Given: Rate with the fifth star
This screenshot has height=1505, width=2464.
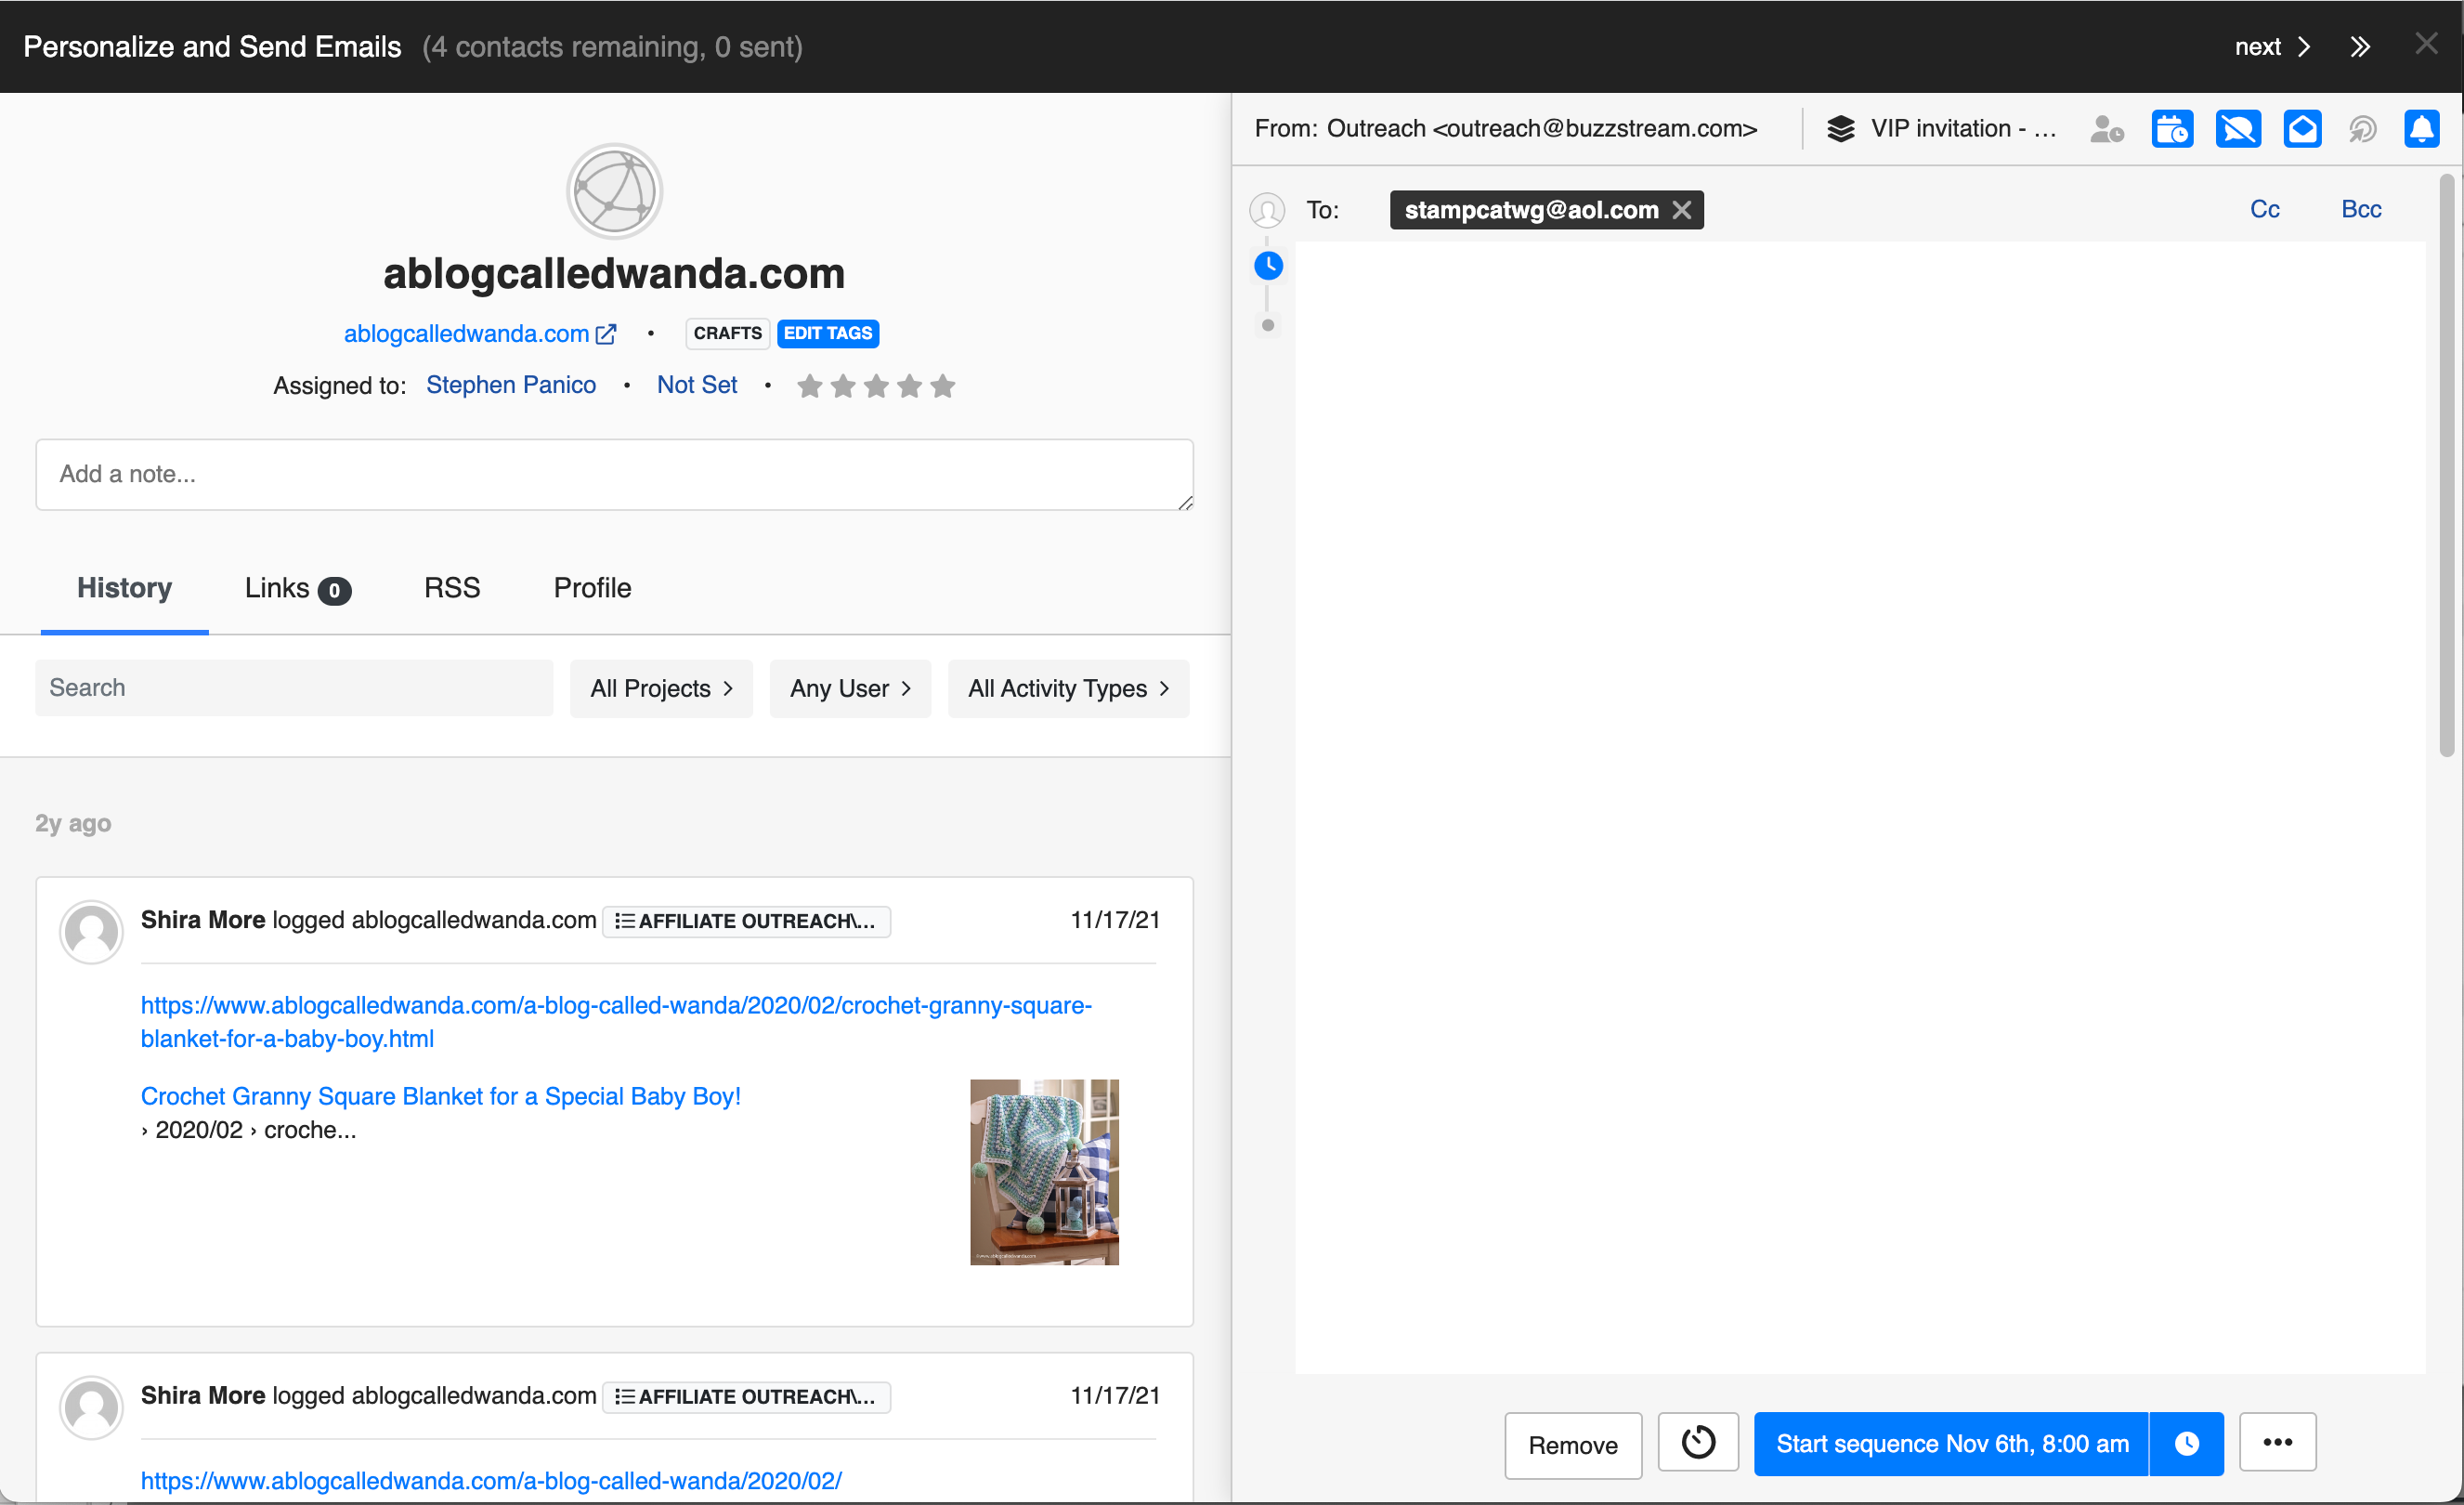Looking at the screenshot, I should coord(942,386).
